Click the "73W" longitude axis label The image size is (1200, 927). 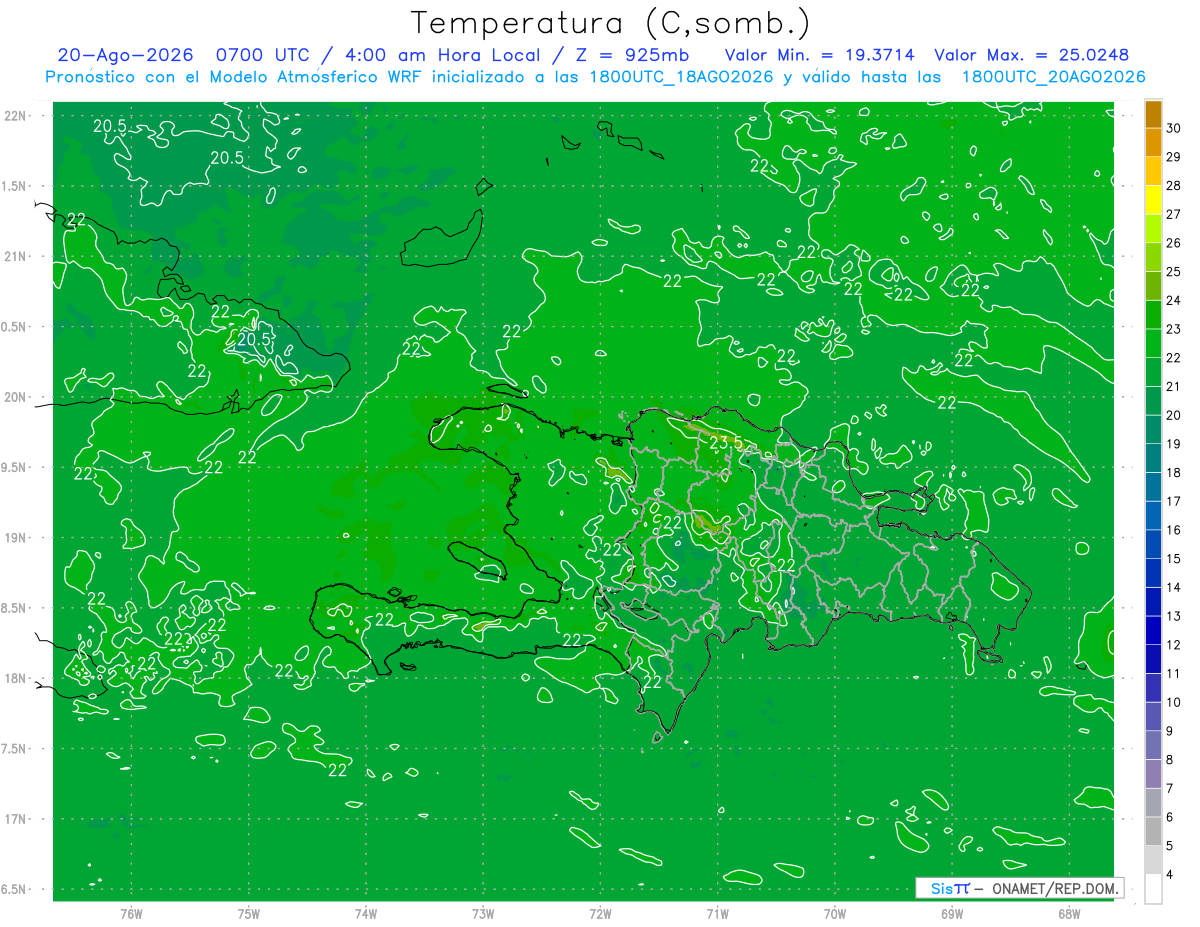pos(483,914)
